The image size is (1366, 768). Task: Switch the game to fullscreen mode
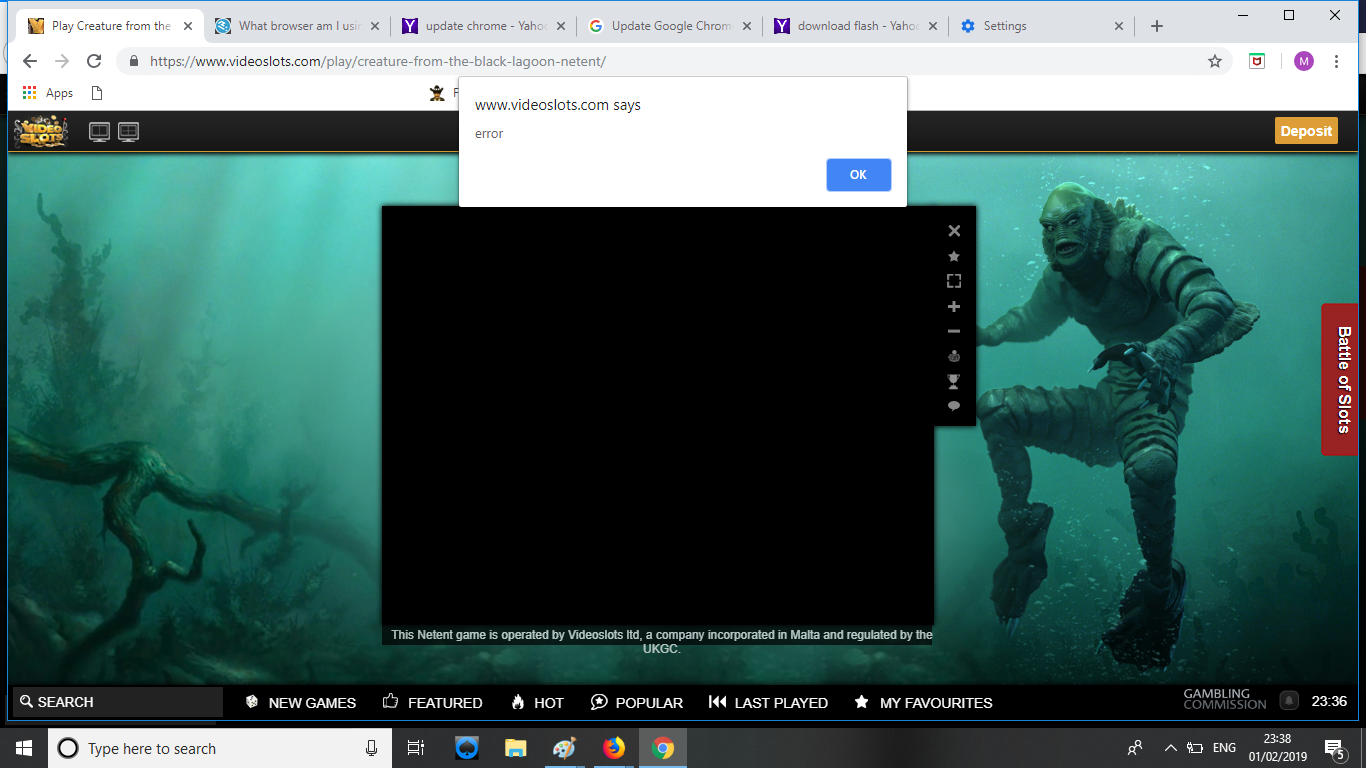954,281
